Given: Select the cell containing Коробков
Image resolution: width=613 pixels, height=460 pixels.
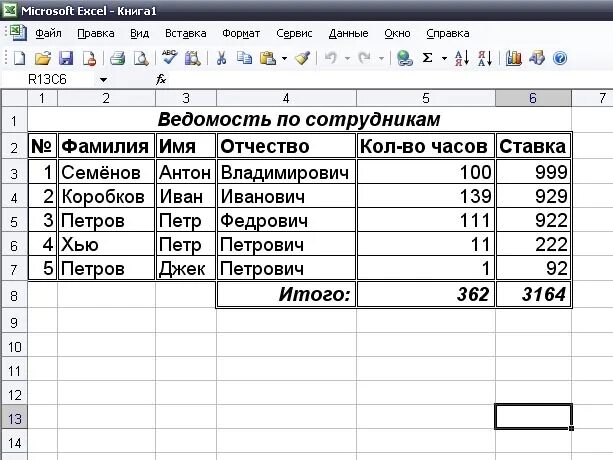Looking at the screenshot, I should coord(106,196).
